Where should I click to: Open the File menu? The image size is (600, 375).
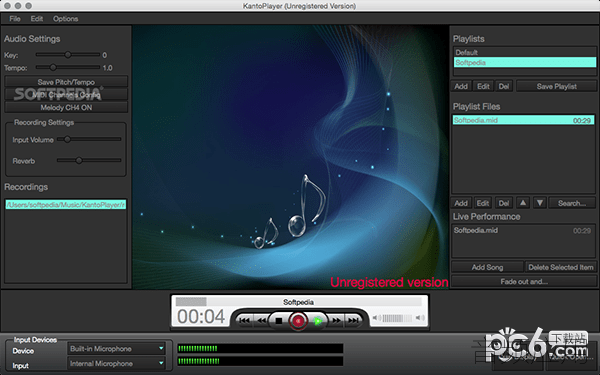coord(15,19)
